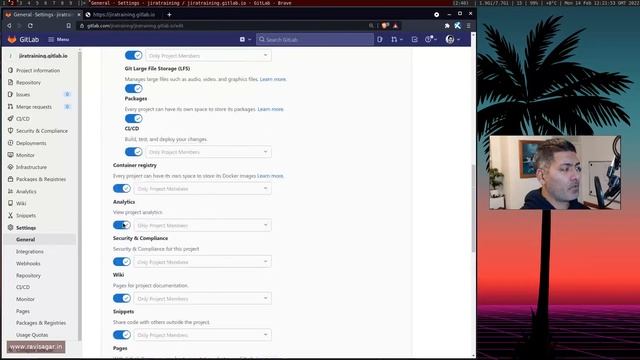Open the browser extensions puzzle icon

pos(447,26)
